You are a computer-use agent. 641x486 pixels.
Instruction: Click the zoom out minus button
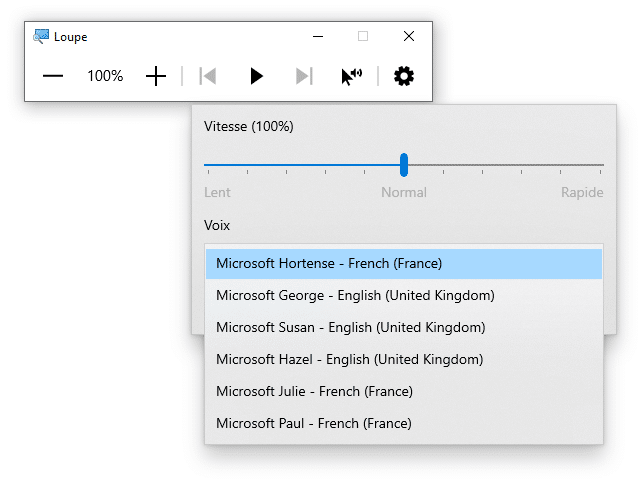coord(53,76)
